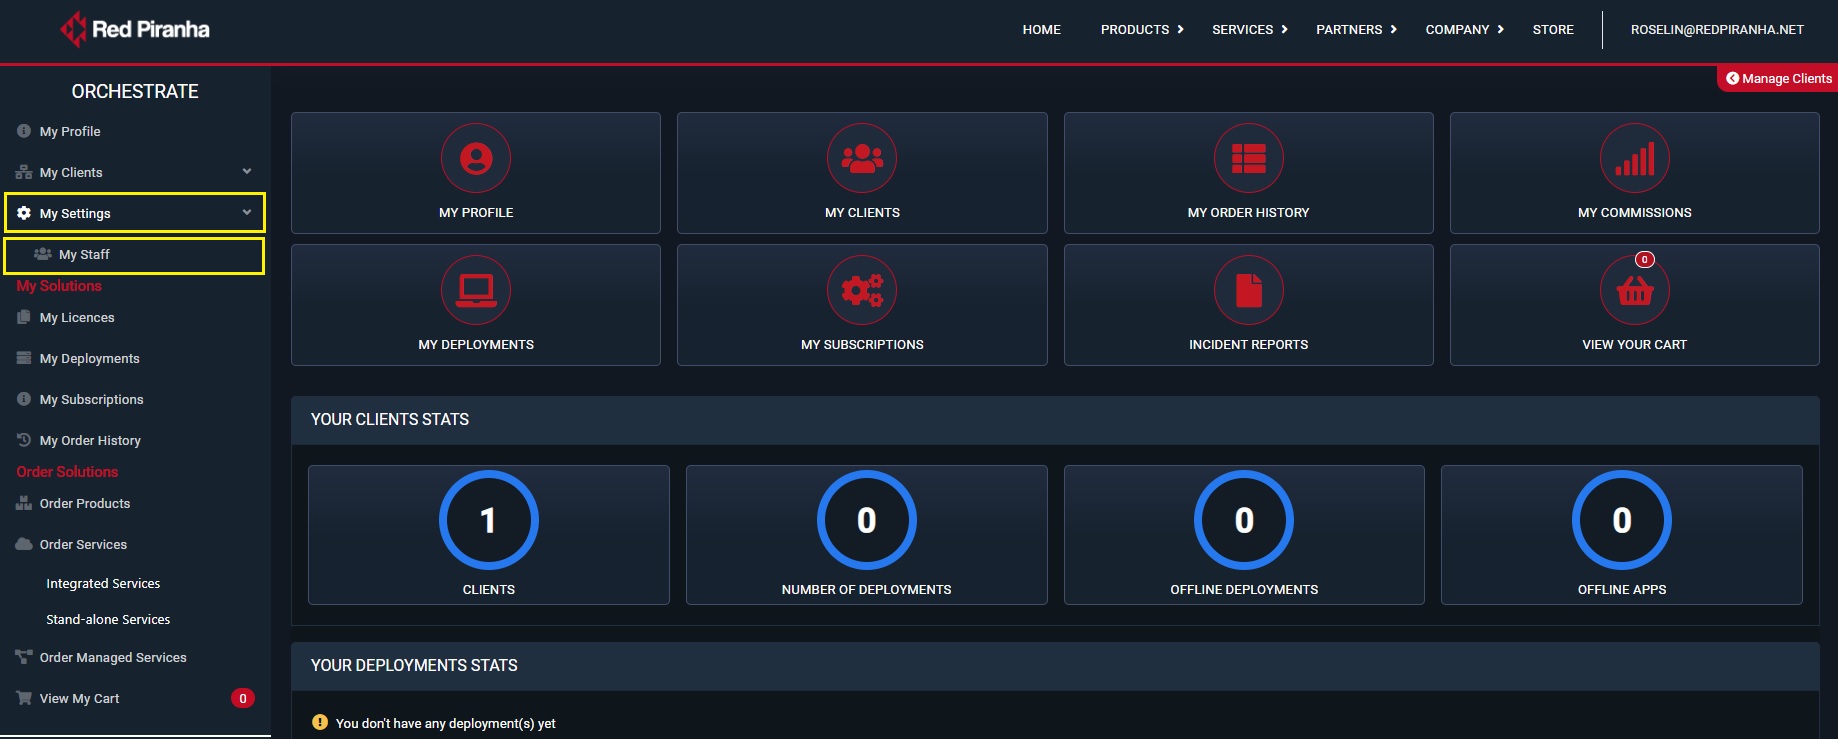Screen dimensions: 1838x739
Task: Click the Manage Clients back arrow icon
Action: pos(1732,78)
